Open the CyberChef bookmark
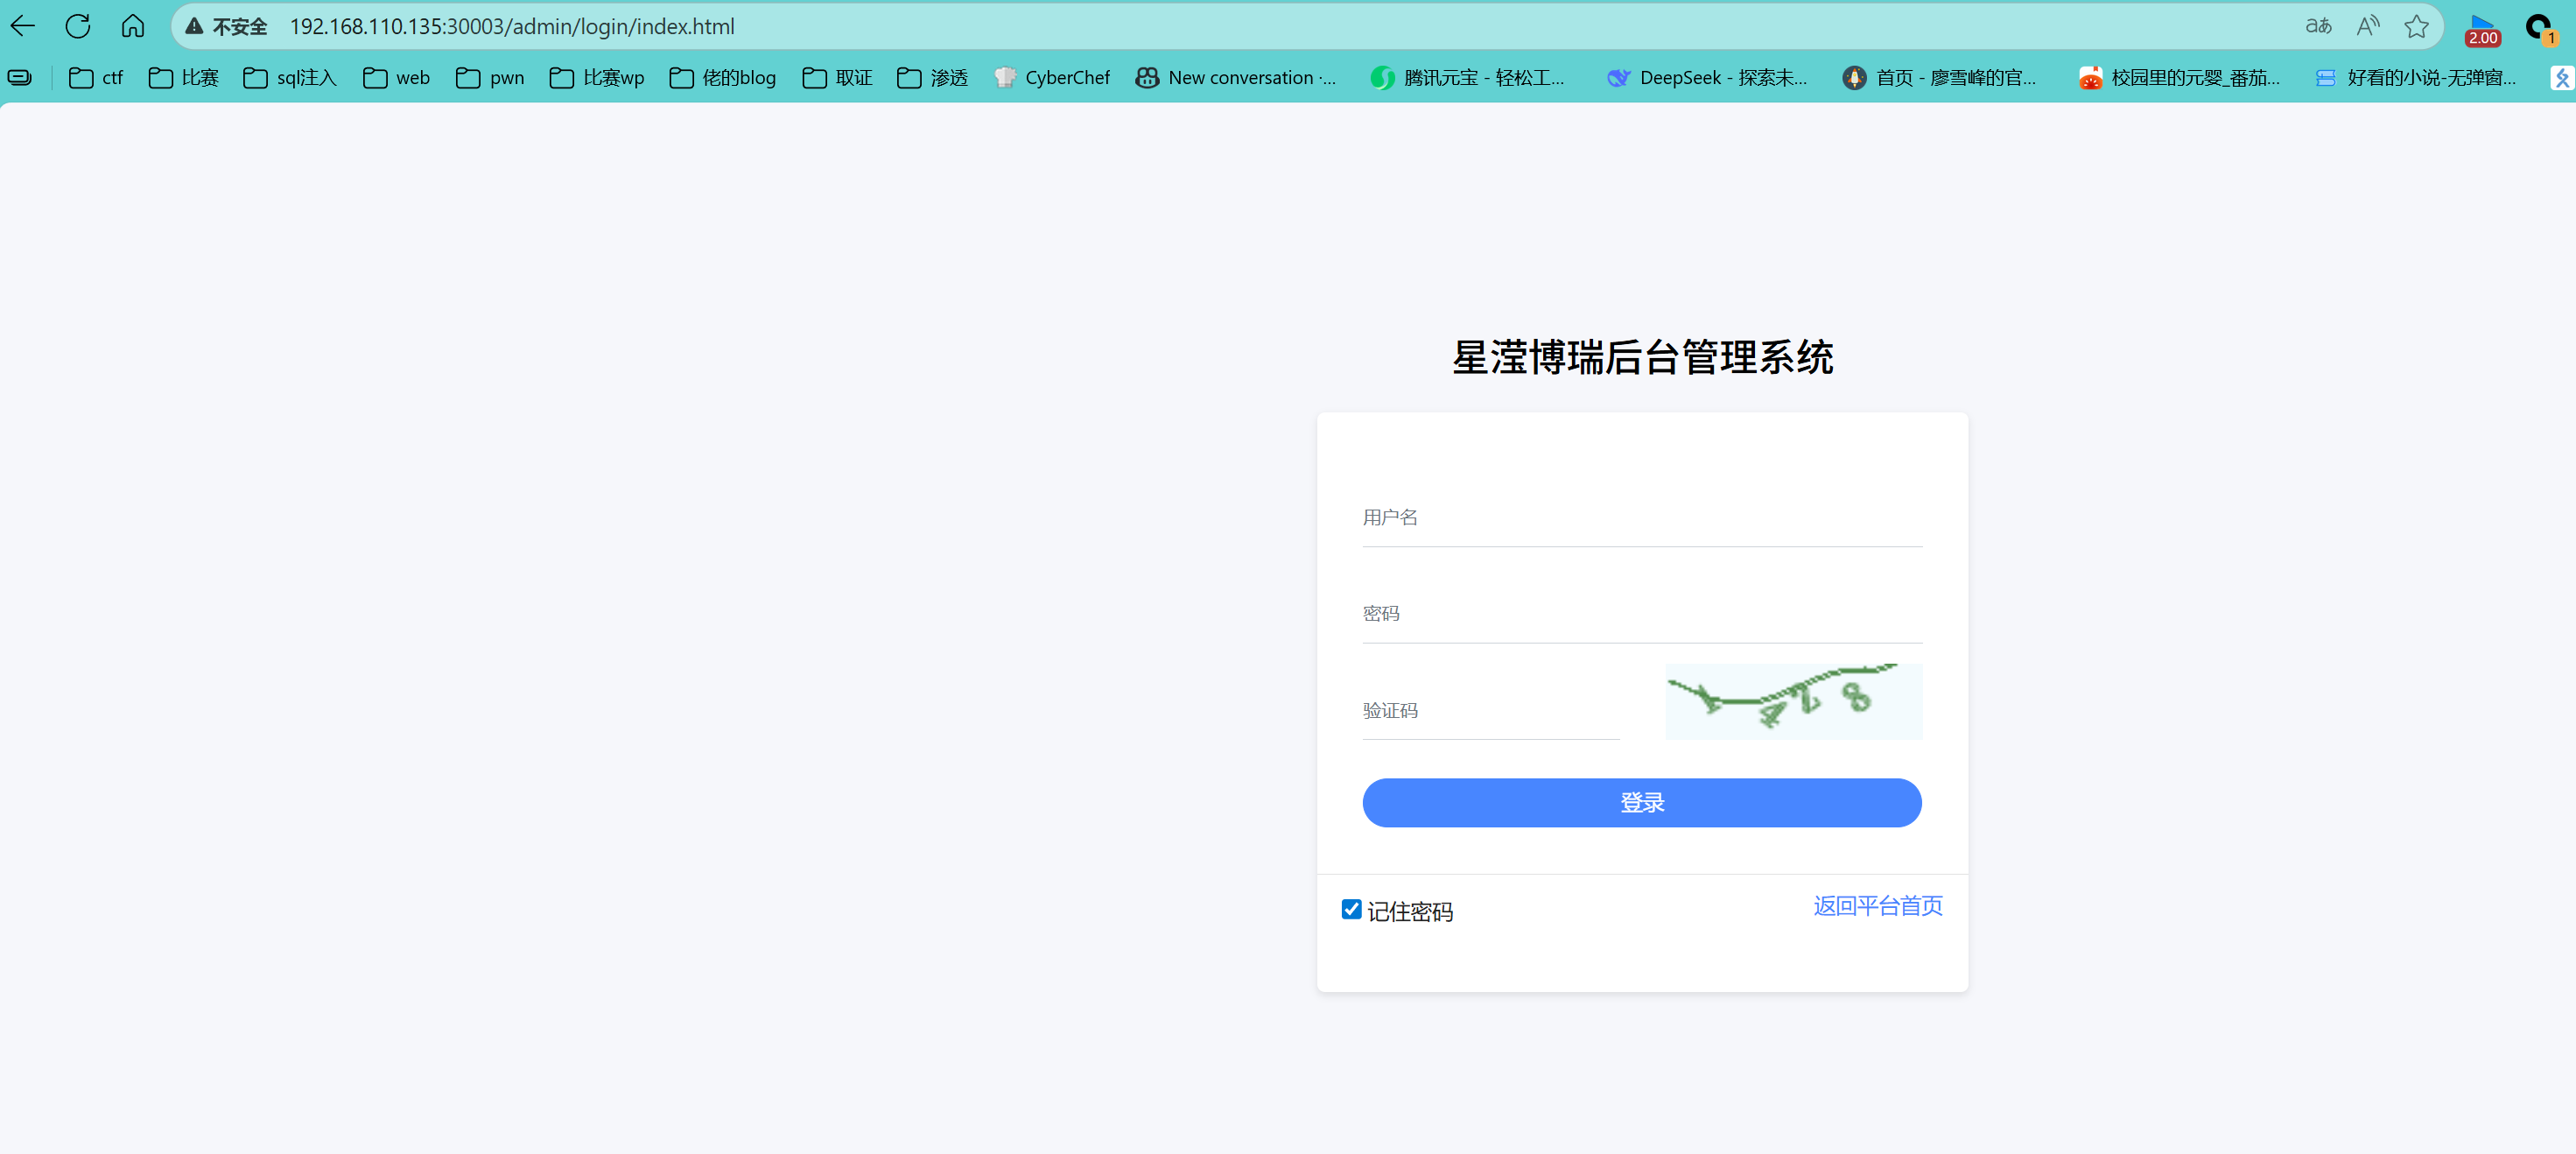The width and height of the screenshot is (2576, 1154). pos(1052,78)
